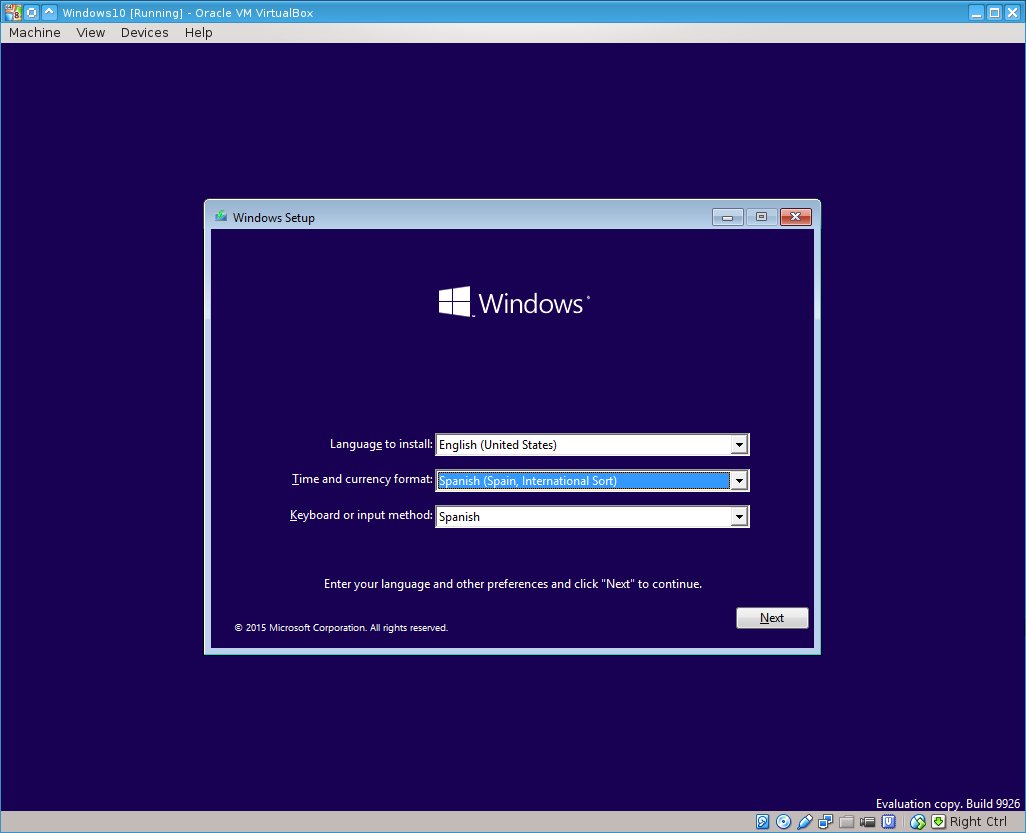Click 'Enter your language and other preferences' text
The height and width of the screenshot is (833, 1026).
tap(512, 584)
